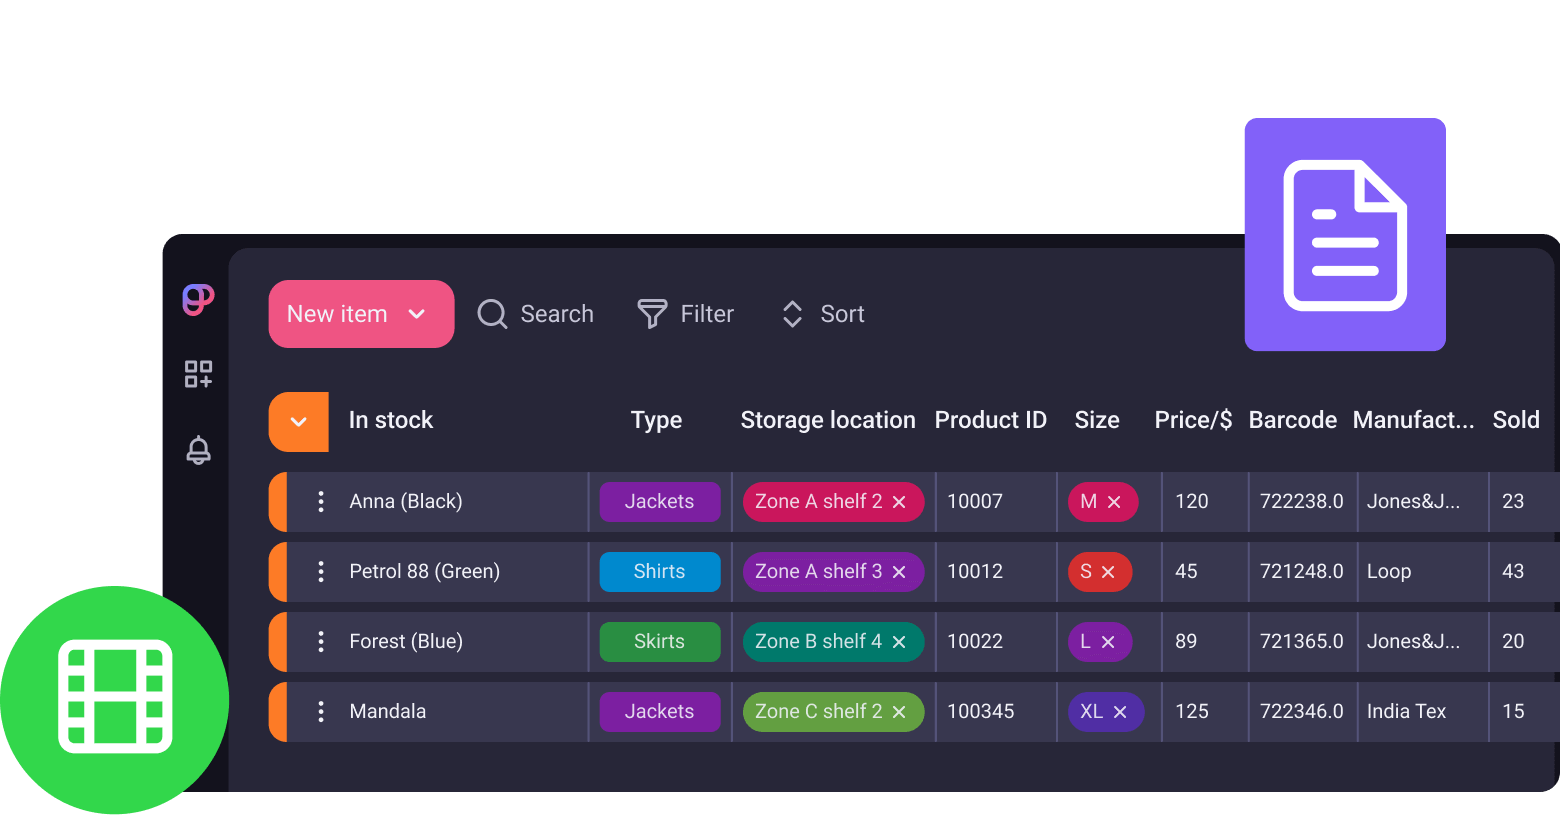
Task: Collapse the In stock group via orange chevron
Action: tap(298, 421)
